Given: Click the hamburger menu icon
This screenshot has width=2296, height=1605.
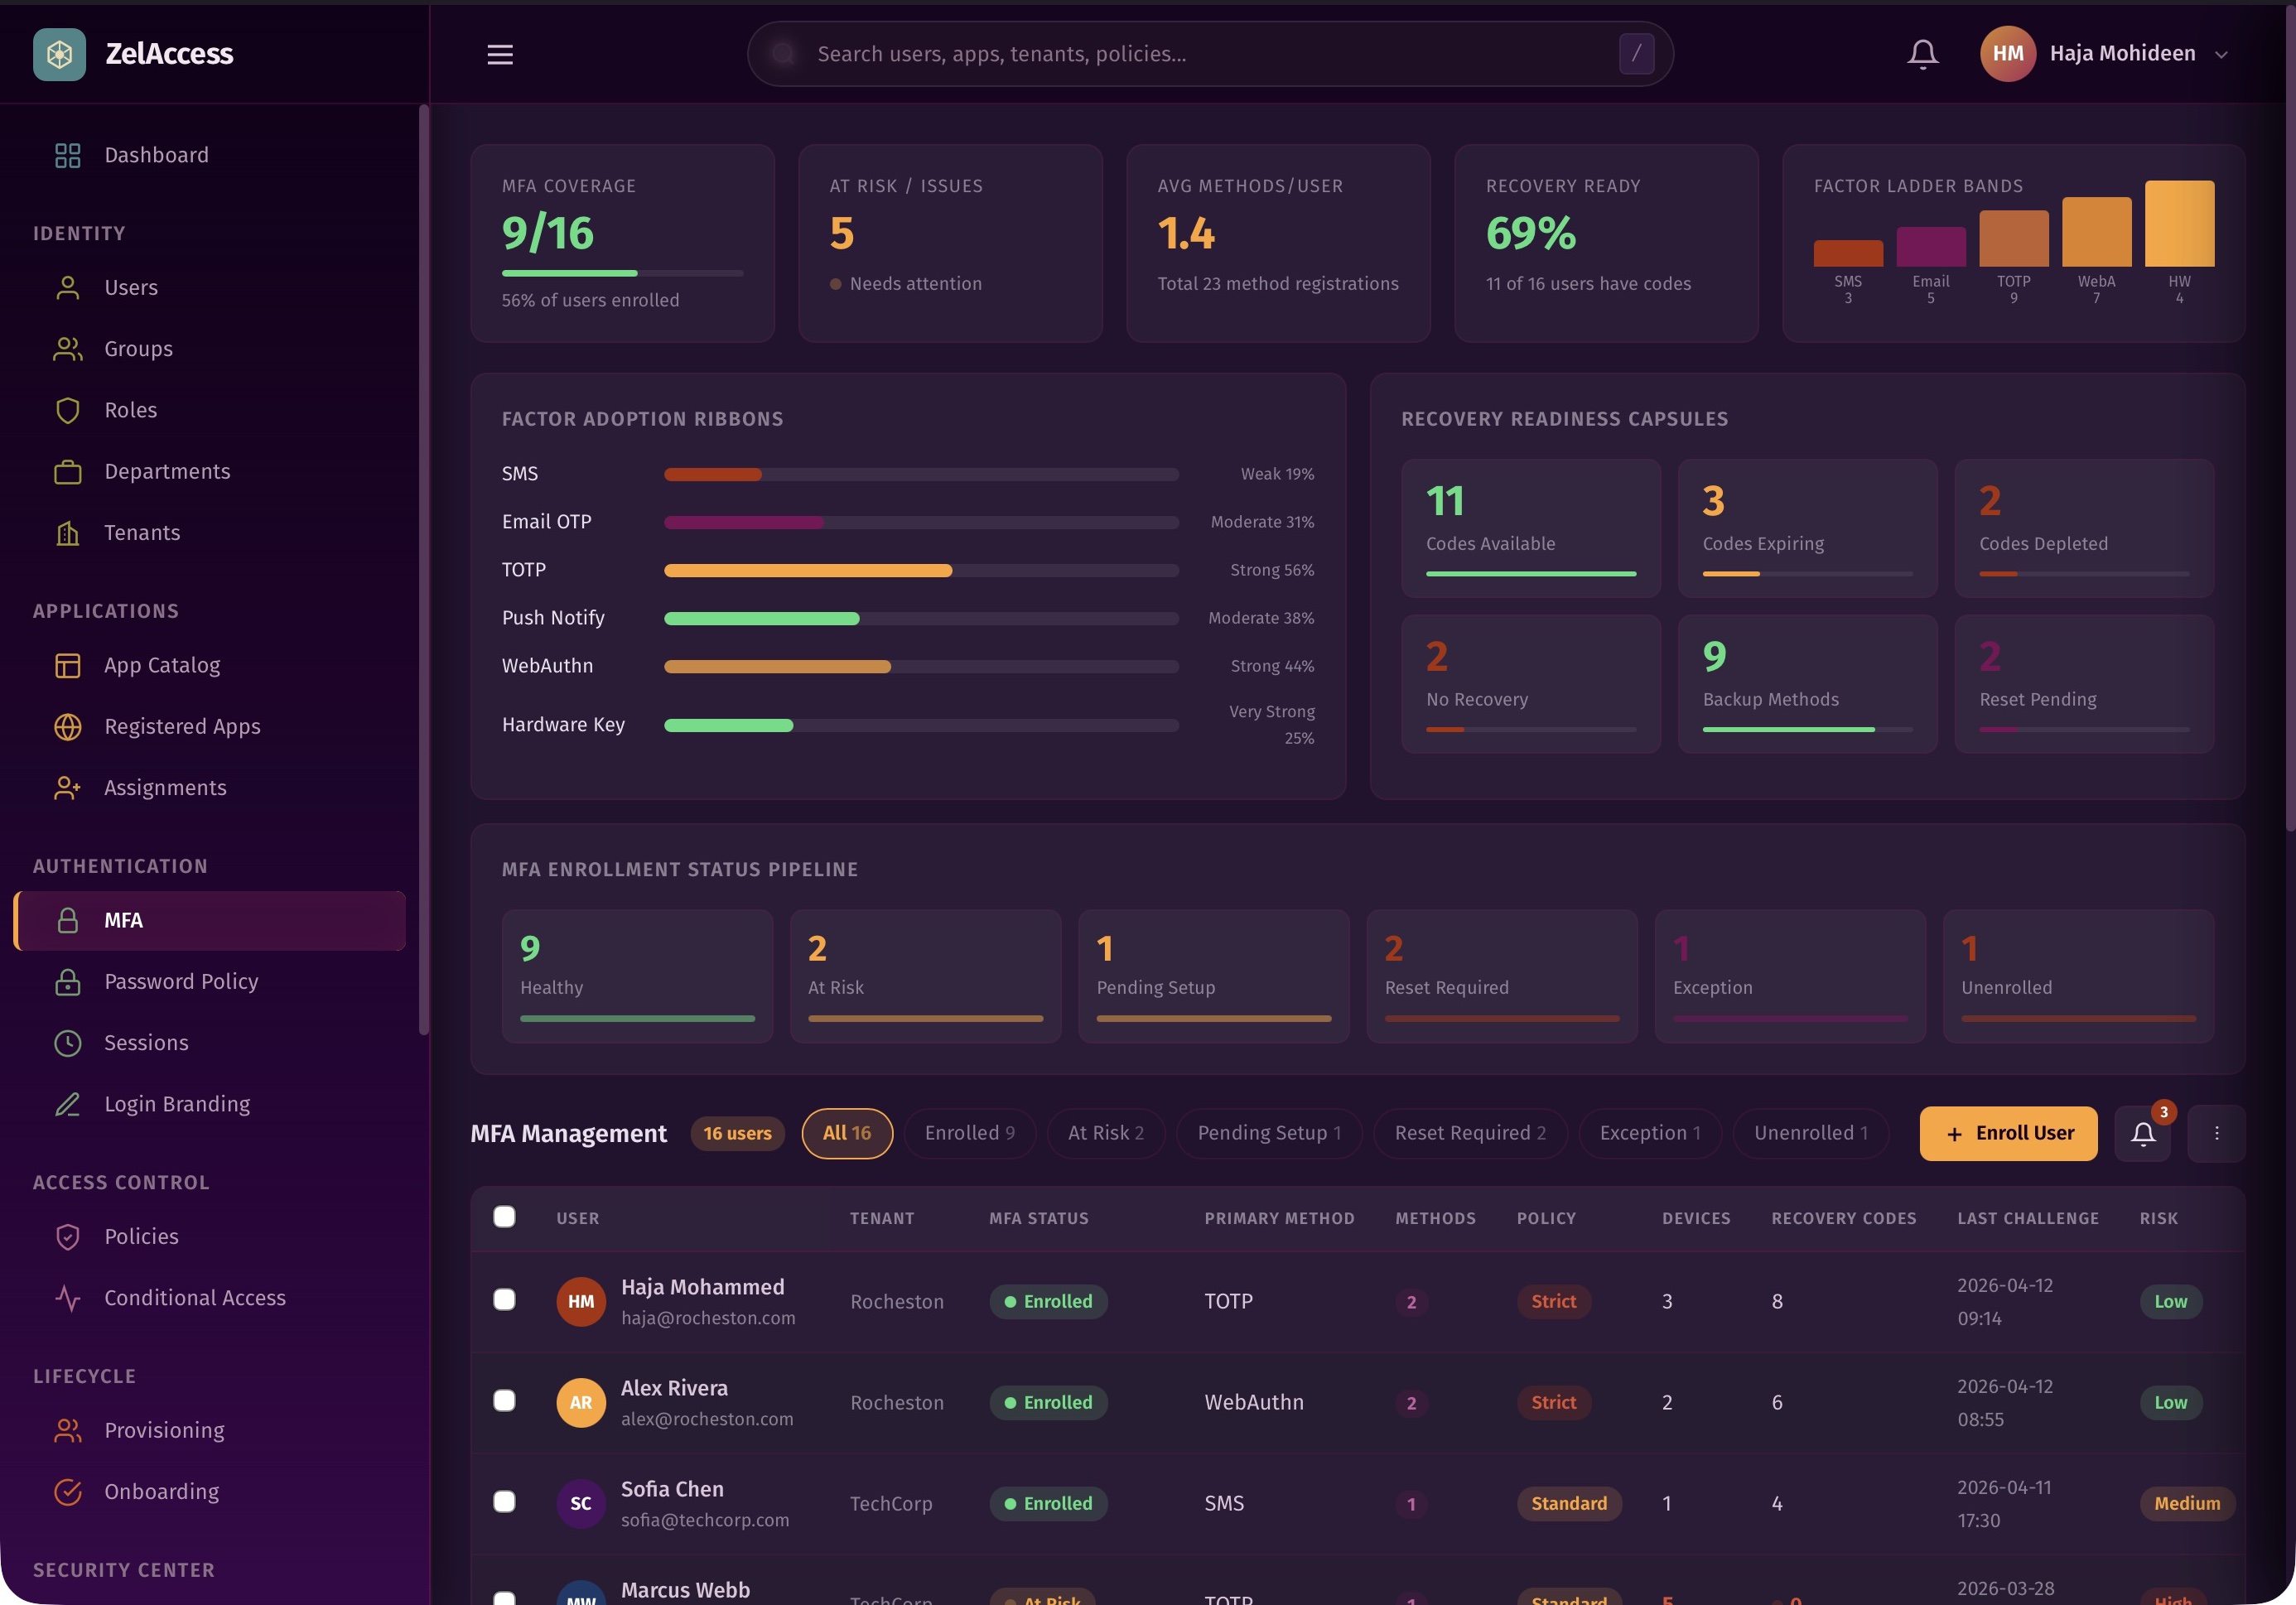Looking at the screenshot, I should (x=500, y=54).
